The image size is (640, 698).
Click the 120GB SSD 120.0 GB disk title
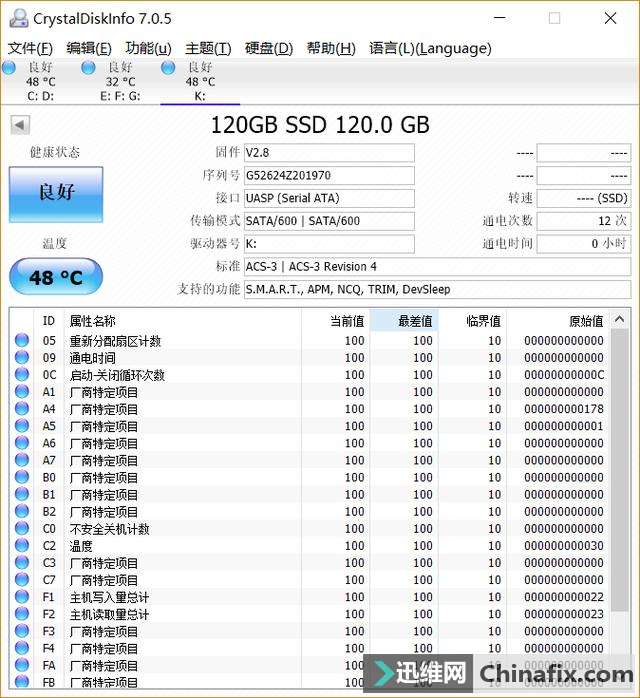(x=320, y=125)
